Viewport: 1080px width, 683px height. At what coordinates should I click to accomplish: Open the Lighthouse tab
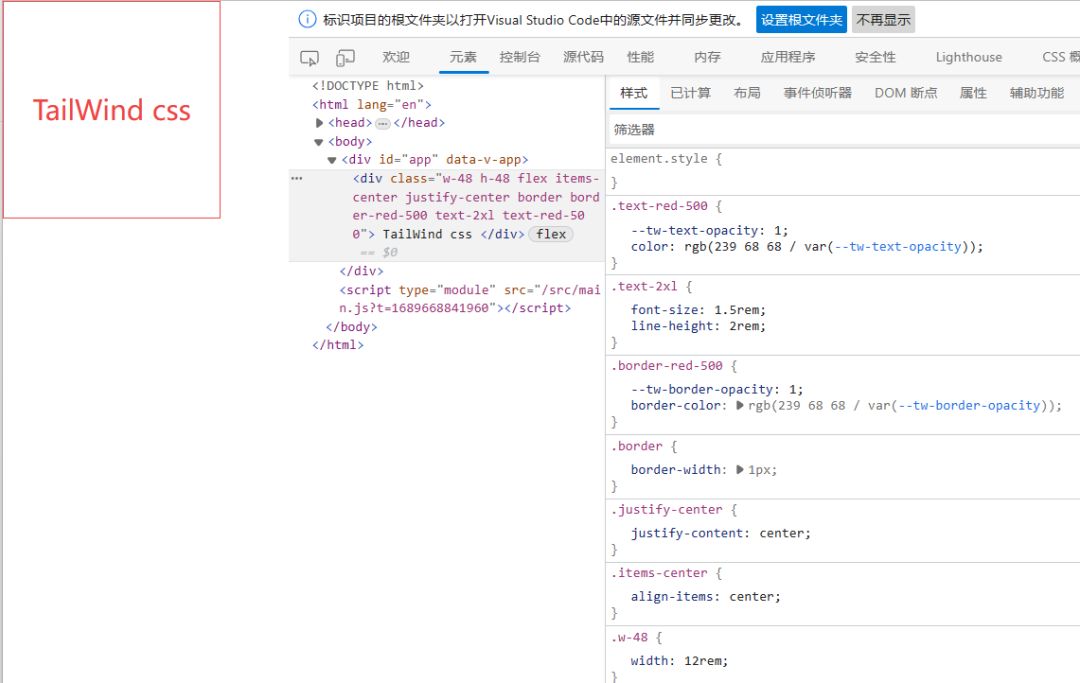968,57
